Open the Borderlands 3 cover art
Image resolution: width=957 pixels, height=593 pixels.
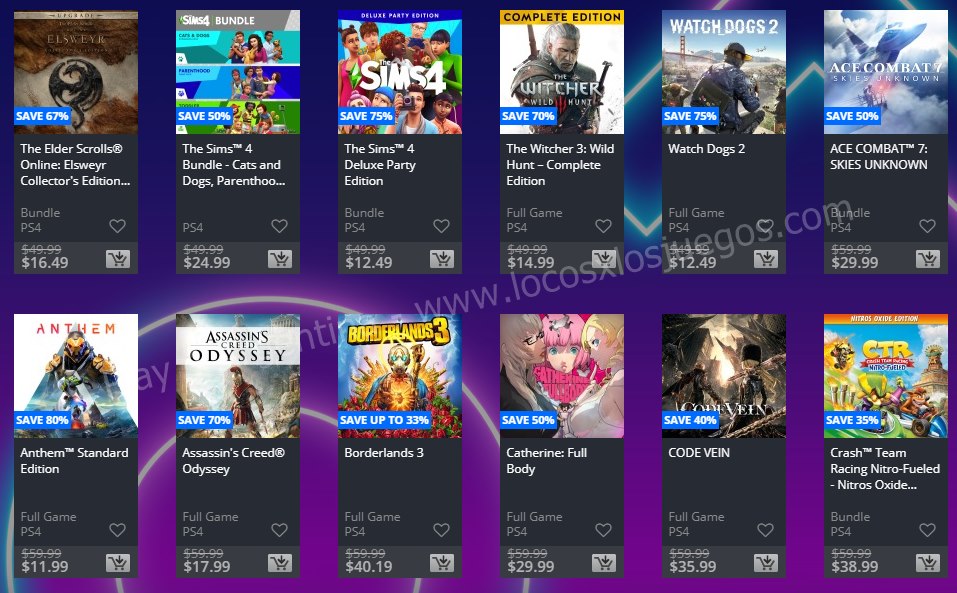400,376
